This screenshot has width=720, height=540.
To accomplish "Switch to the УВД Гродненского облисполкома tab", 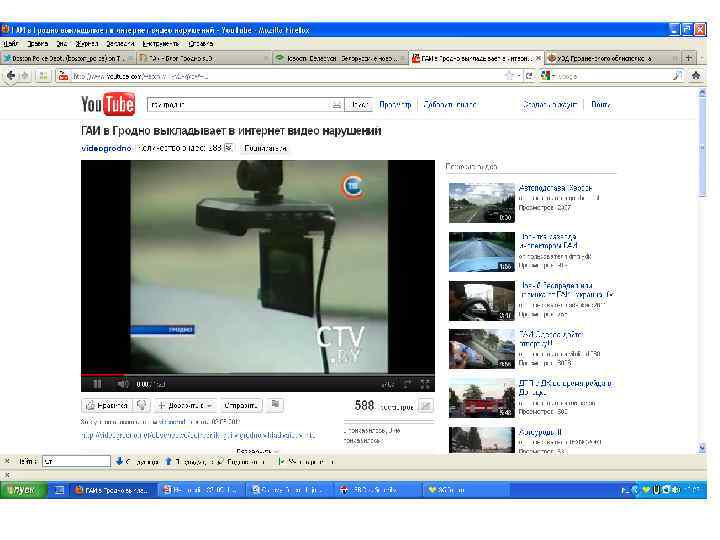I will (x=612, y=58).
